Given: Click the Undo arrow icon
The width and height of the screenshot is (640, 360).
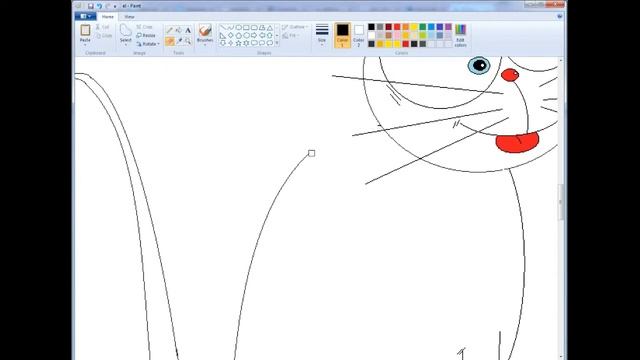Looking at the screenshot, I should coord(99,6).
